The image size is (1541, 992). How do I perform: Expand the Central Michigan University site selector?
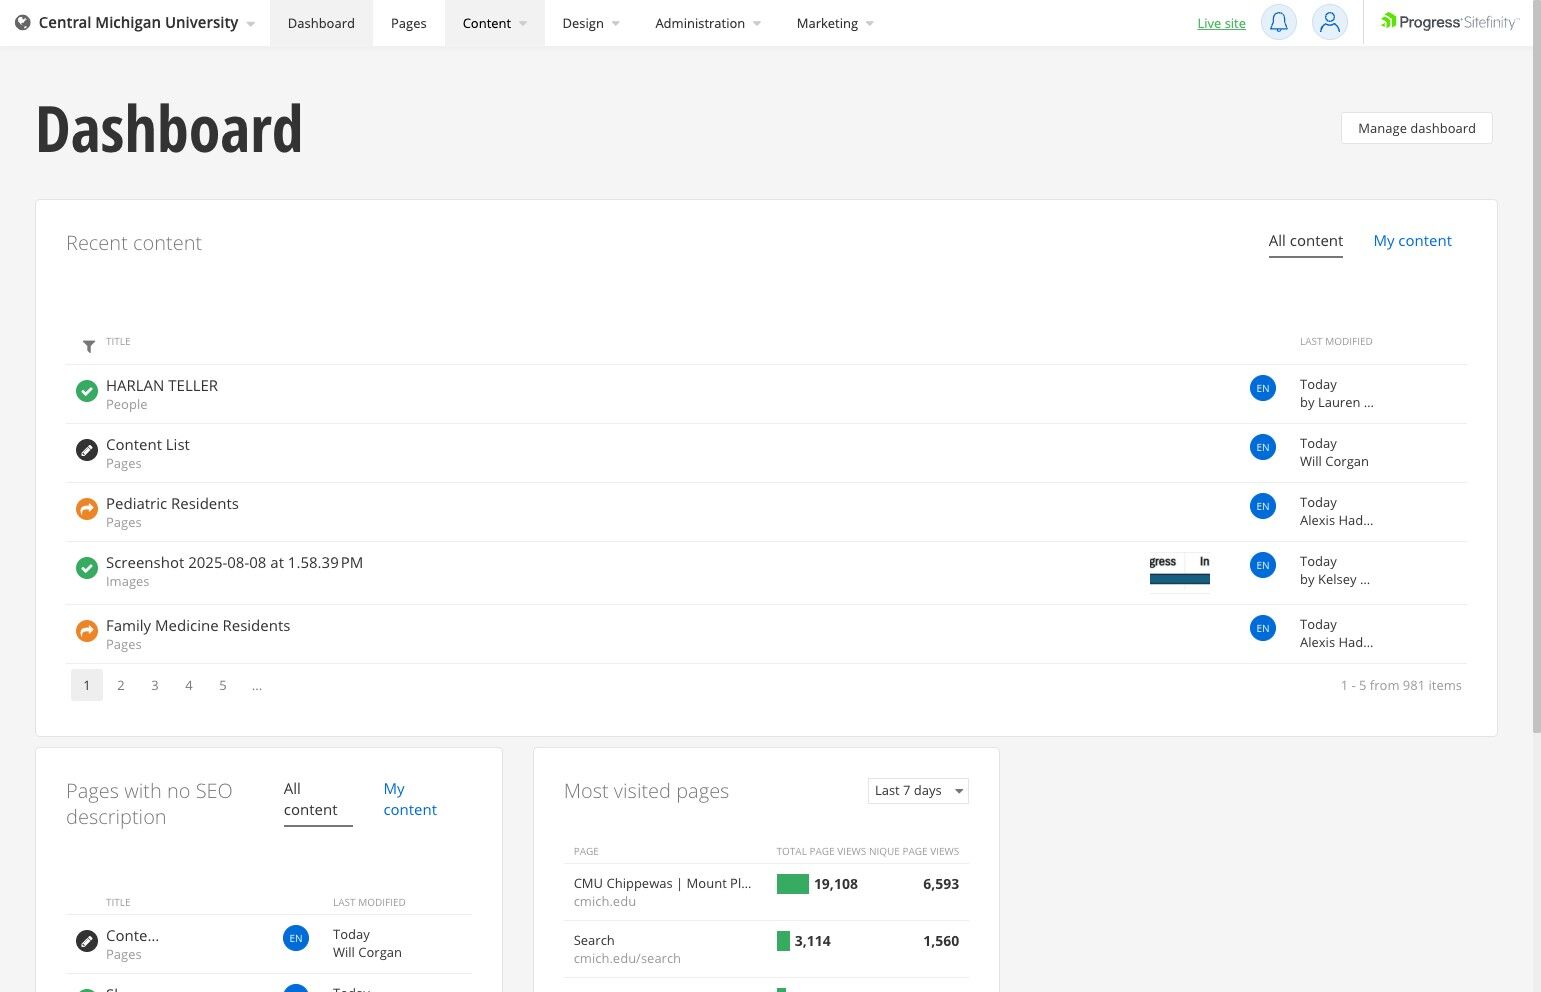(x=136, y=23)
